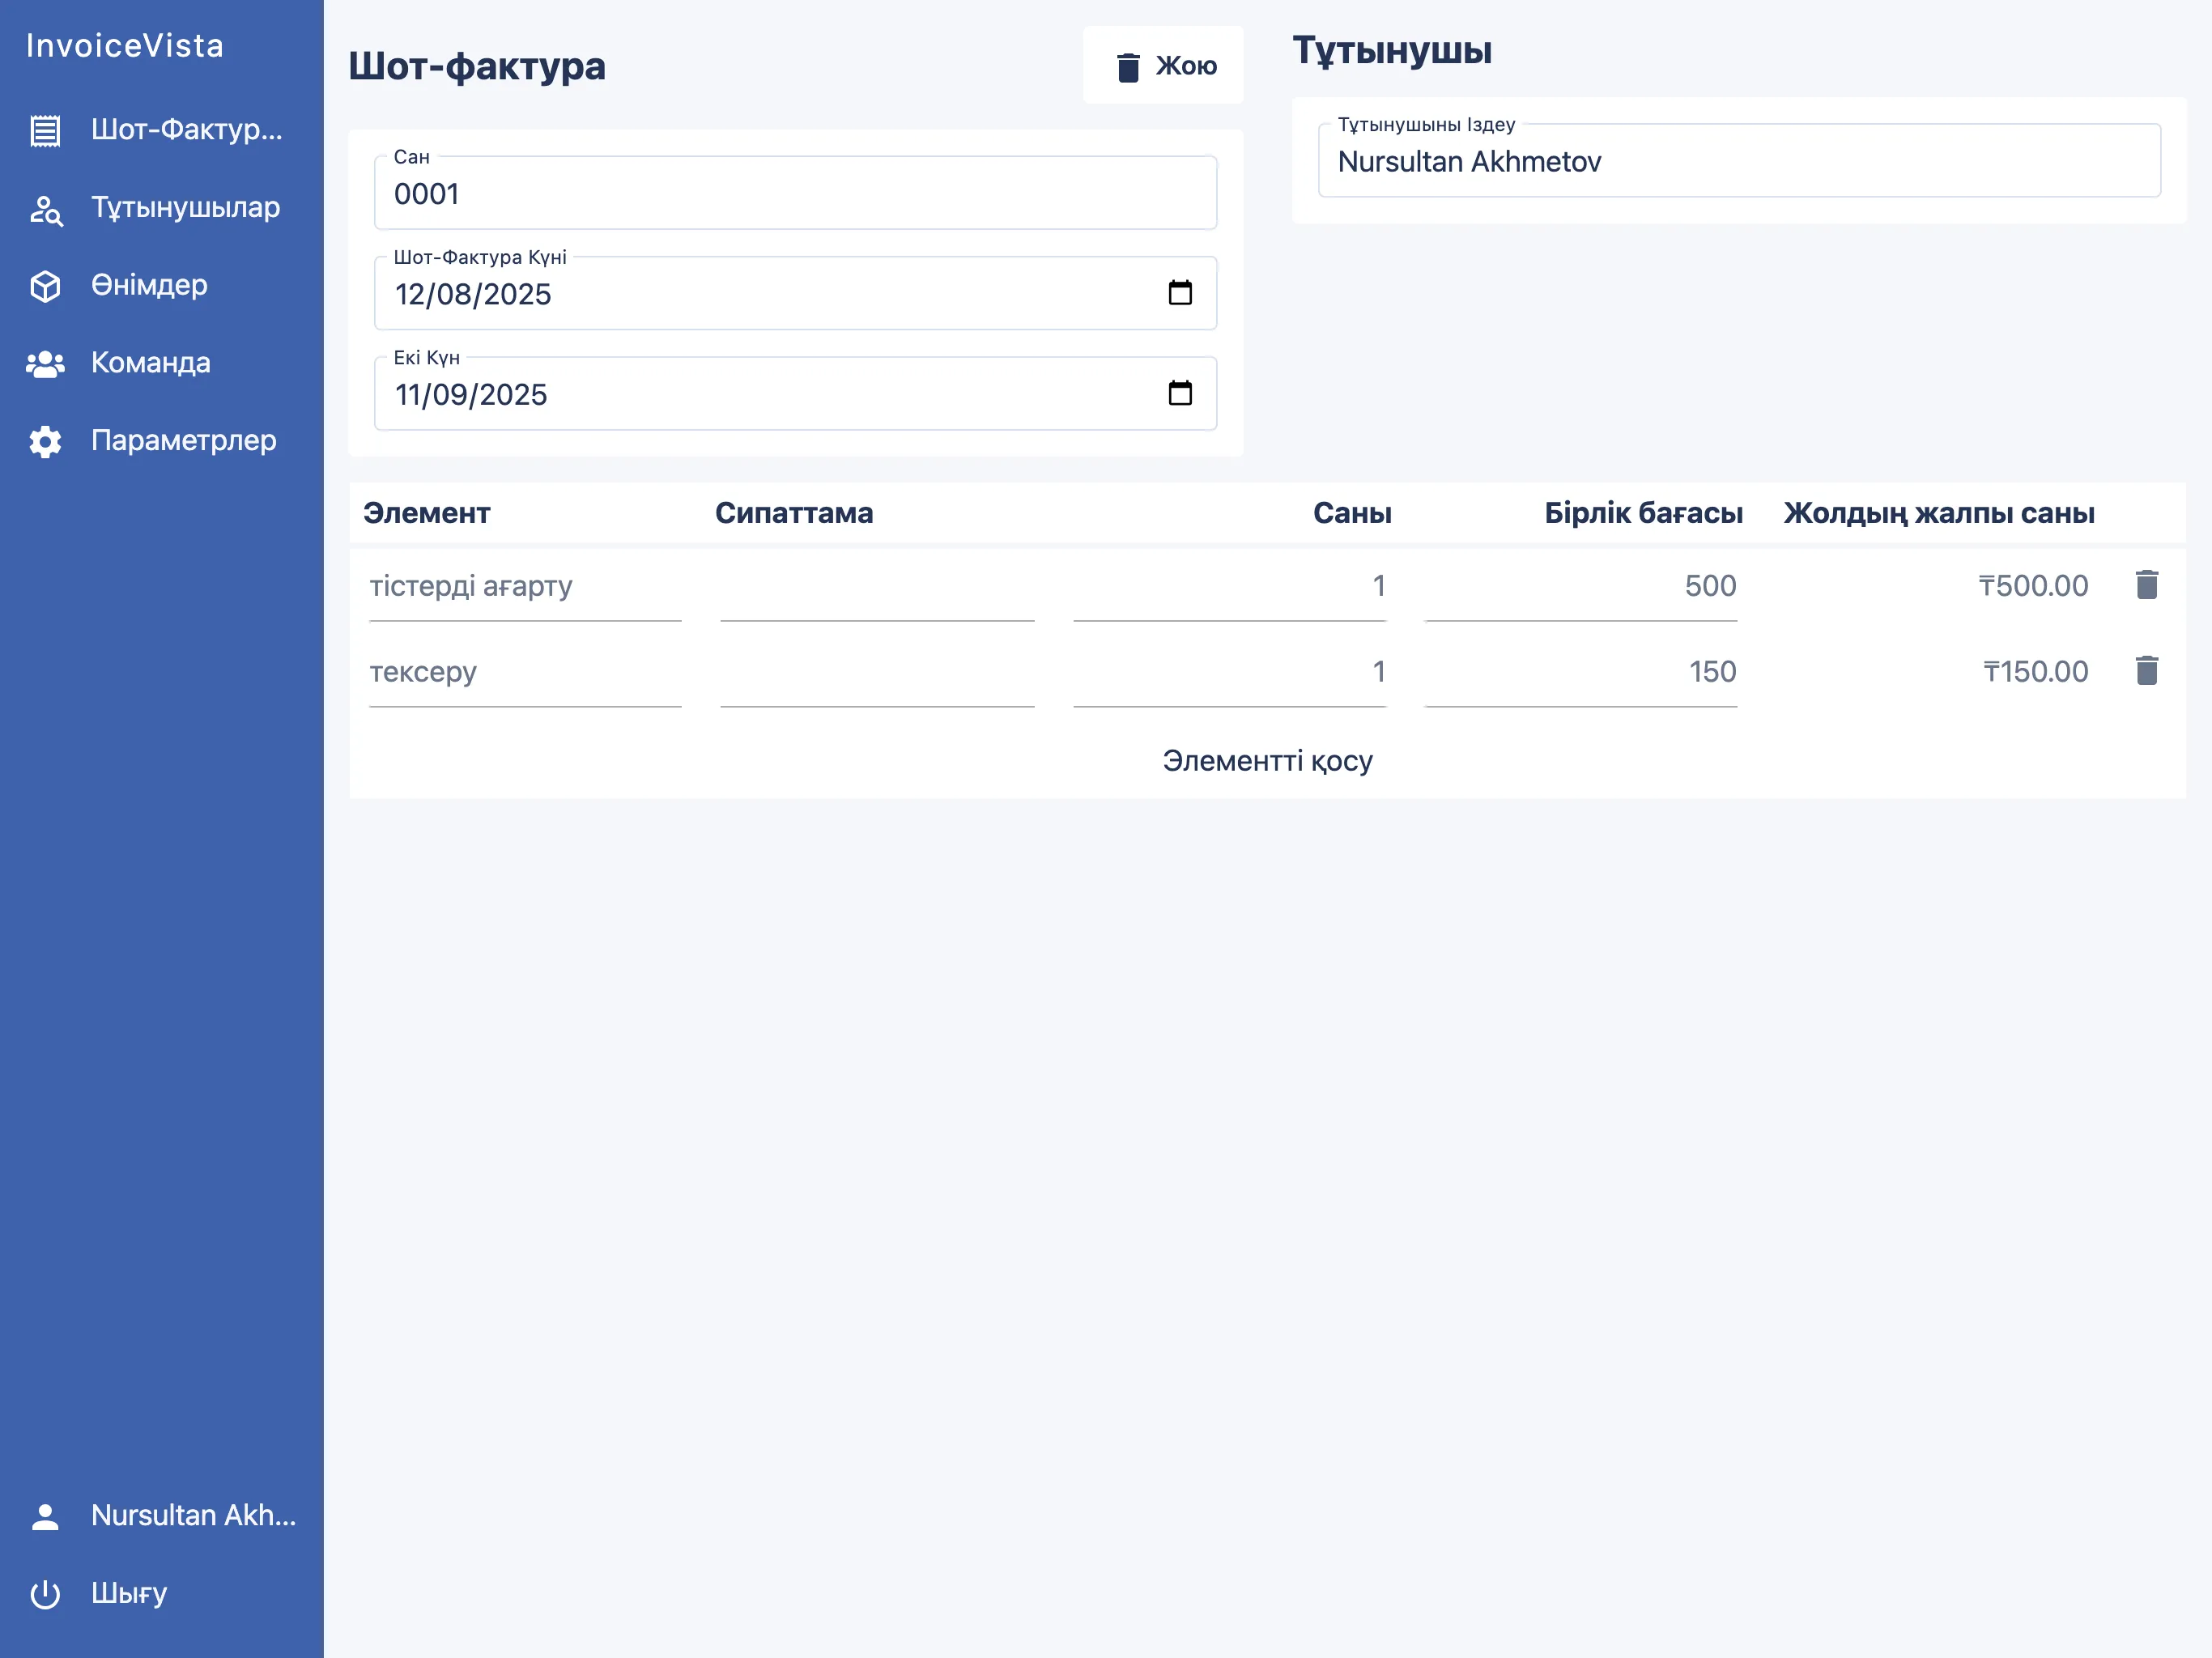Click the Сипаттама column header
The image size is (2212, 1658).
pos(794,513)
